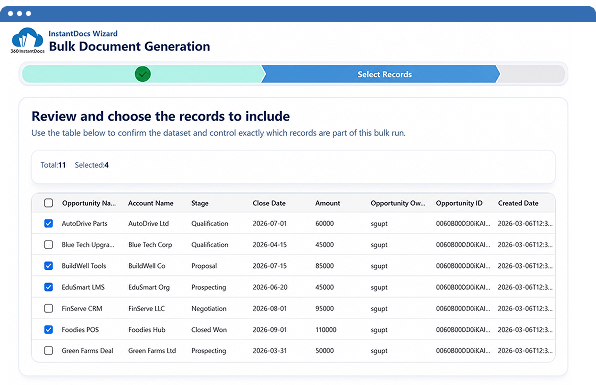
Task: Click the Stage column header
Action: pyautogui.click(x=200, y=203)
